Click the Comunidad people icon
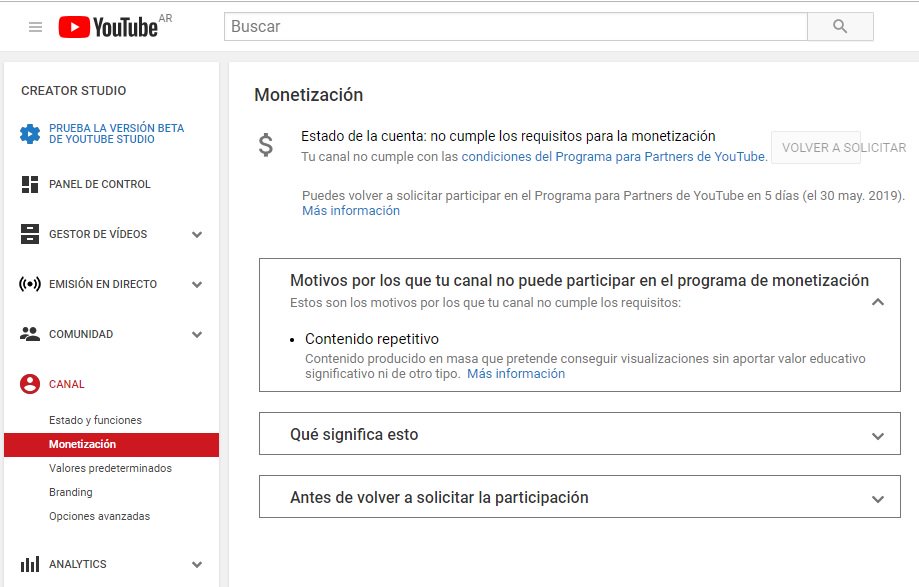Viewport: 919px width, 587px height. [x=30, y=334]
